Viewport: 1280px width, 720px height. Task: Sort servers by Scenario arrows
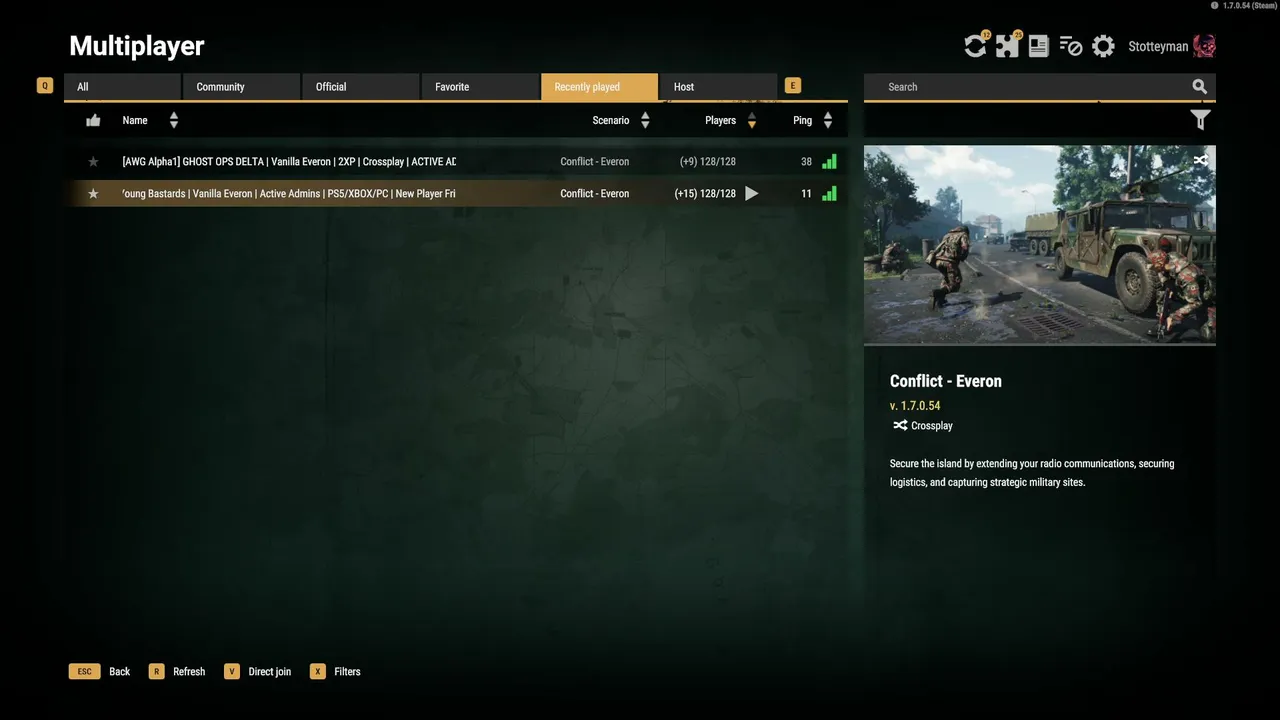coord(645,121)
